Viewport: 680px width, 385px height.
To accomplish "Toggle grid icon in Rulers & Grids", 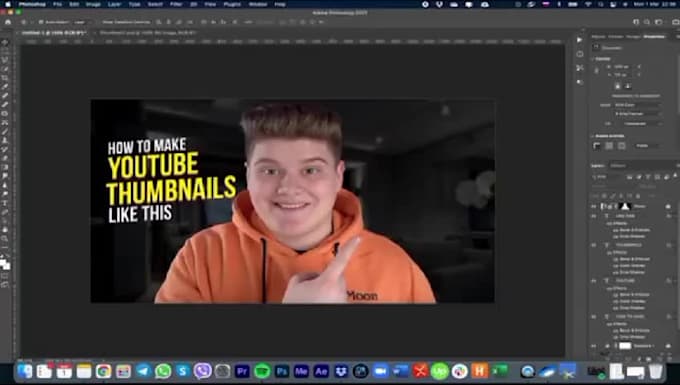I will pyautogui.click(x=609, y=146).
